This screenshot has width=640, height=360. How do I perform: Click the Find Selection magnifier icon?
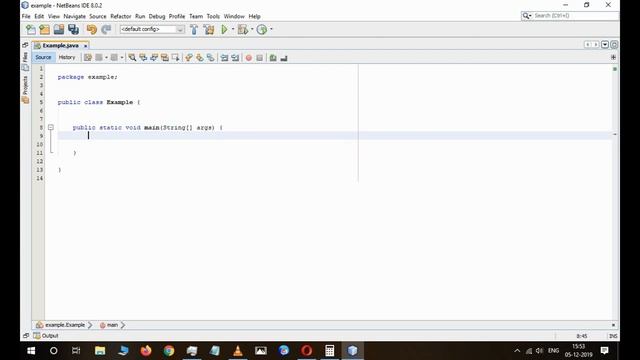point(132,58)
